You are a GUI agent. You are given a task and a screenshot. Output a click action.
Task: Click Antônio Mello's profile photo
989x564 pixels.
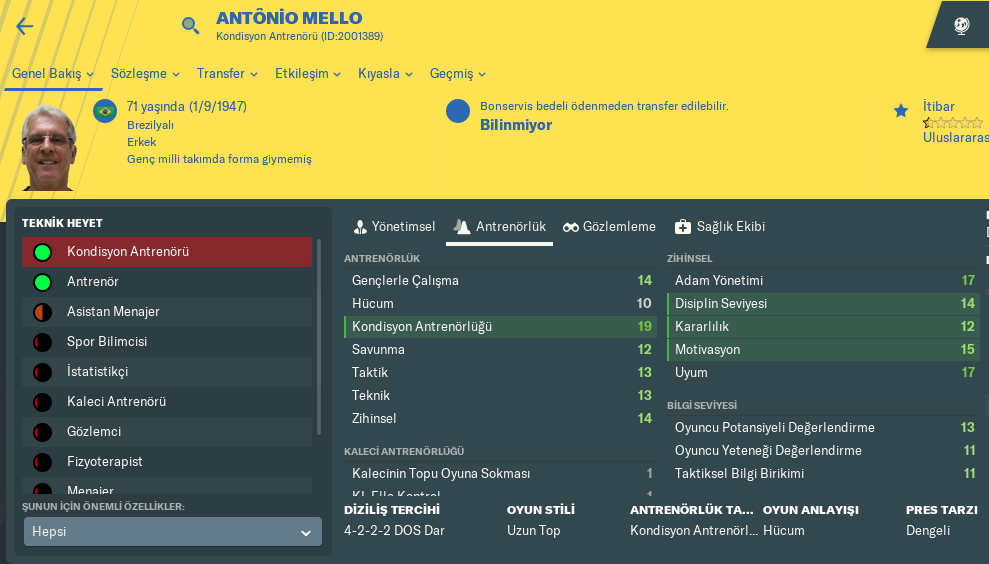49,147
